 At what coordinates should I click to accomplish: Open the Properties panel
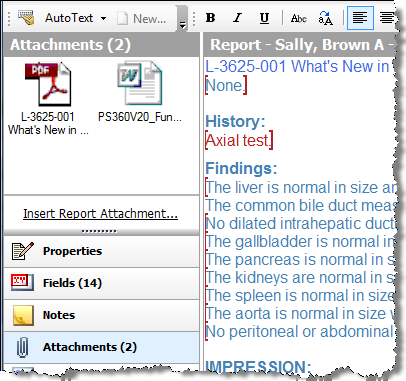coord(102,251)
